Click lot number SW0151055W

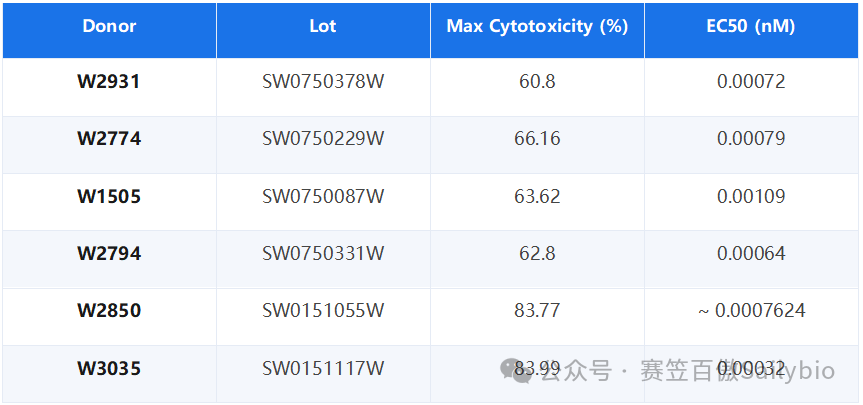323,311
